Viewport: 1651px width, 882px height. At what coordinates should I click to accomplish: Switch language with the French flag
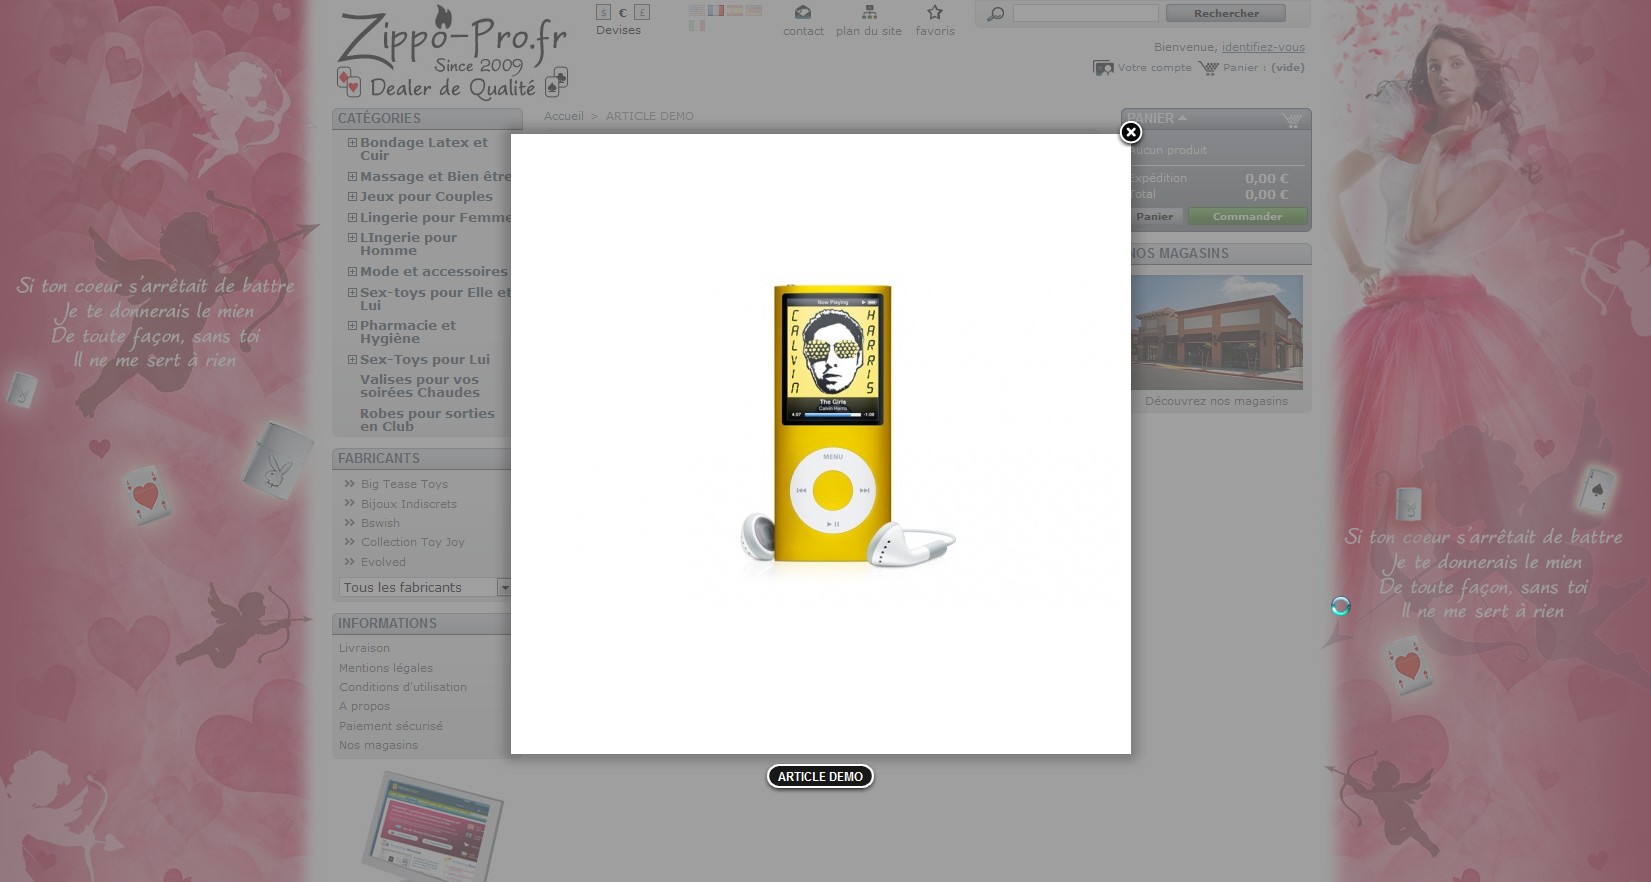[x=716, y=10]
